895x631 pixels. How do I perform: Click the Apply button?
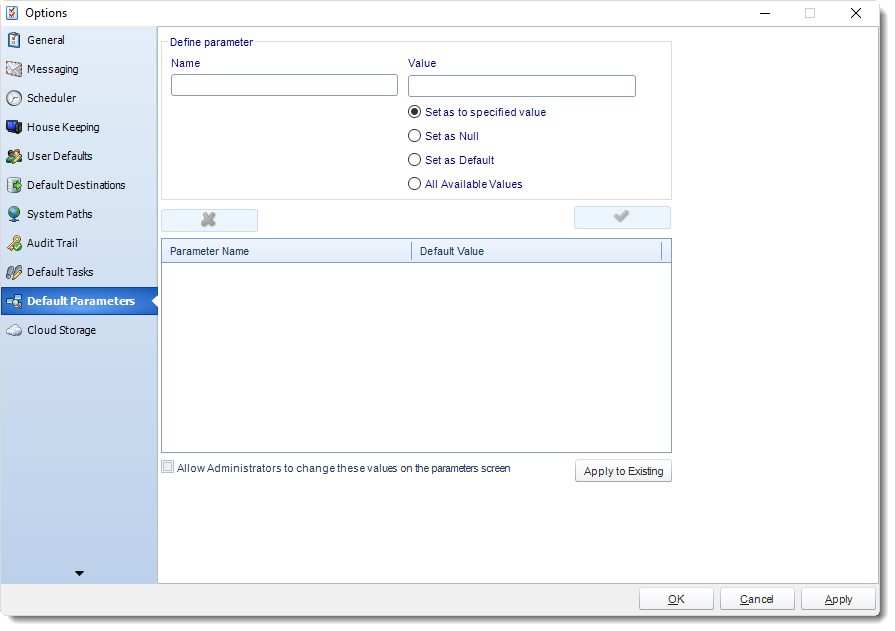838,599
